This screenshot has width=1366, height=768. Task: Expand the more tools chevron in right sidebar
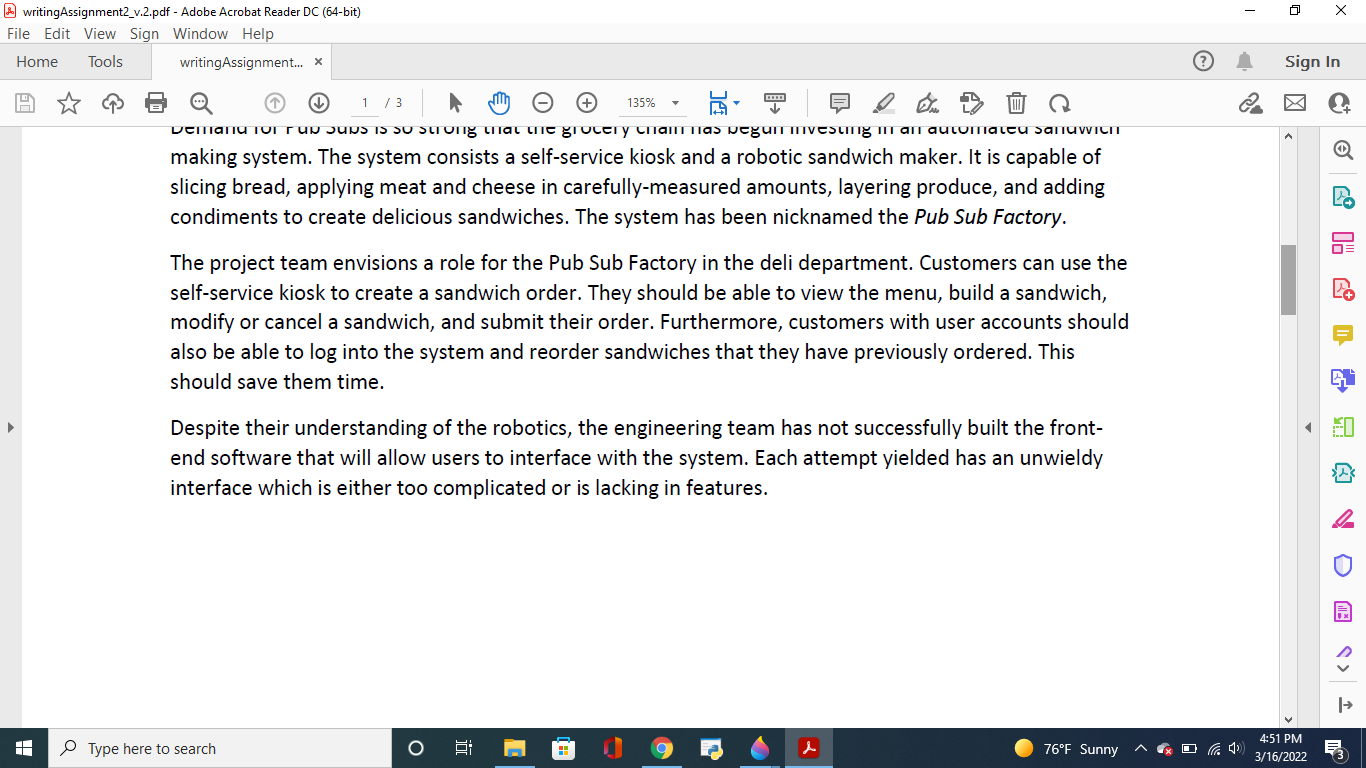(1343, 668)
